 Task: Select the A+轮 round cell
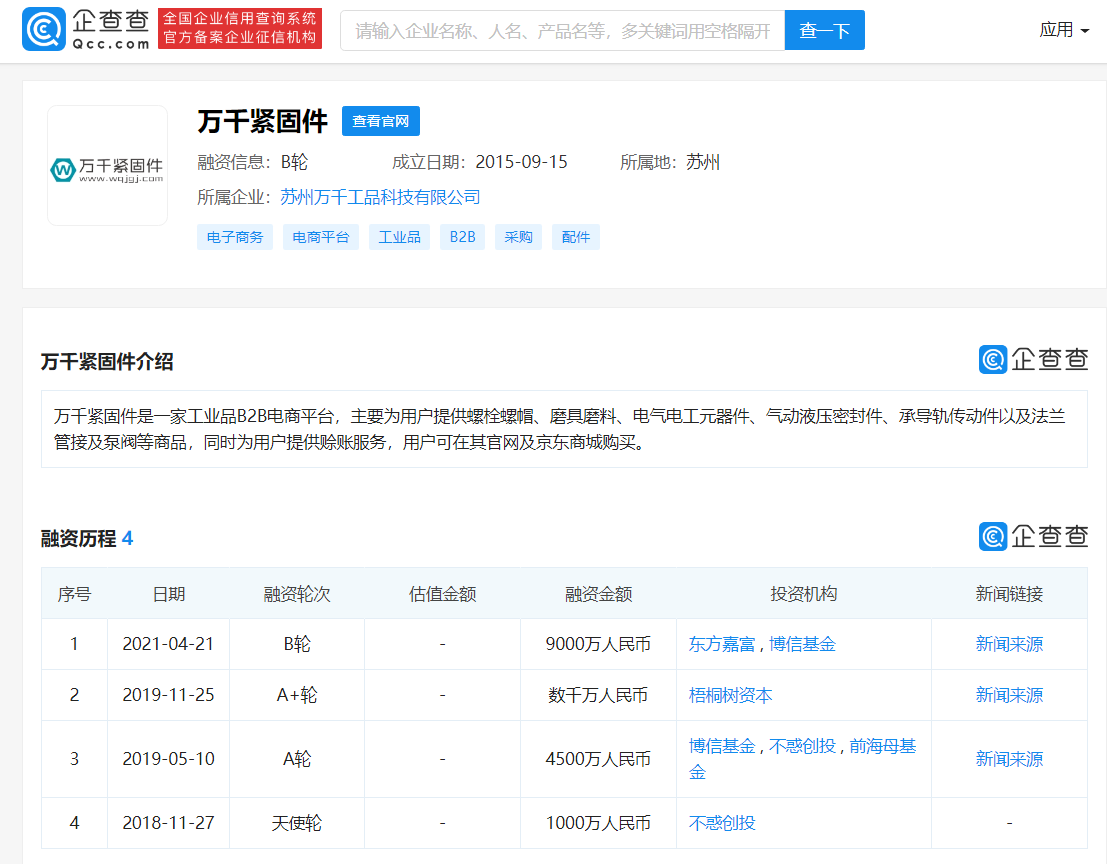point(297,695)
